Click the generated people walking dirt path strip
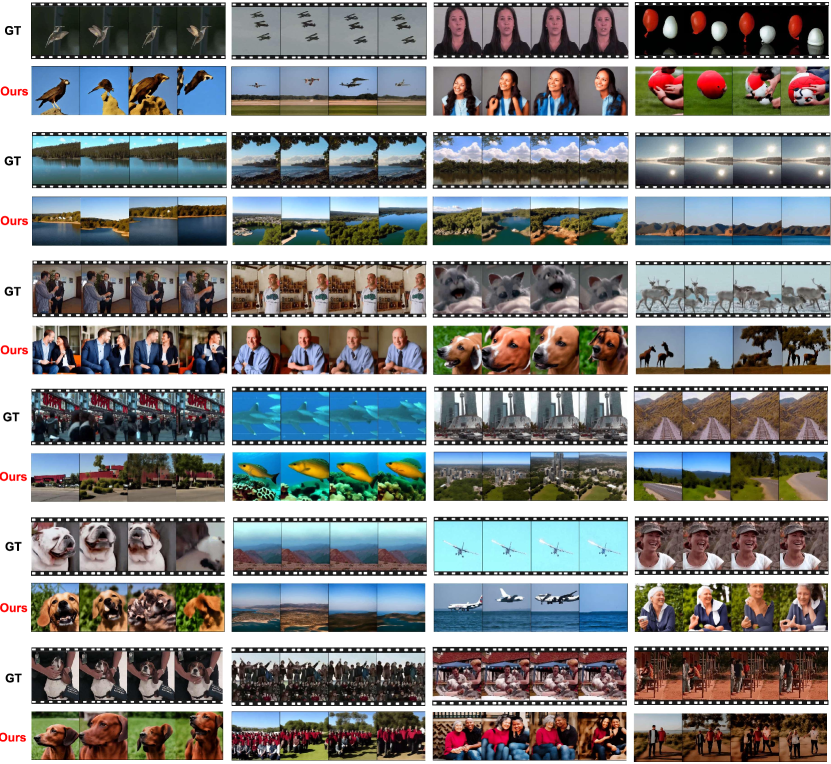 [x=731, y=736]
